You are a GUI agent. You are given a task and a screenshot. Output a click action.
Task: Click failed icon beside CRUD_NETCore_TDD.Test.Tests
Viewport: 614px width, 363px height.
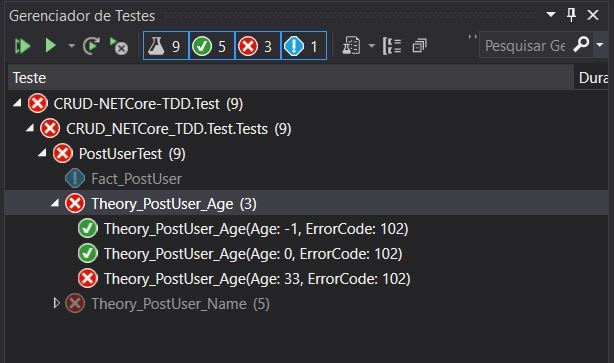(50, 129)
